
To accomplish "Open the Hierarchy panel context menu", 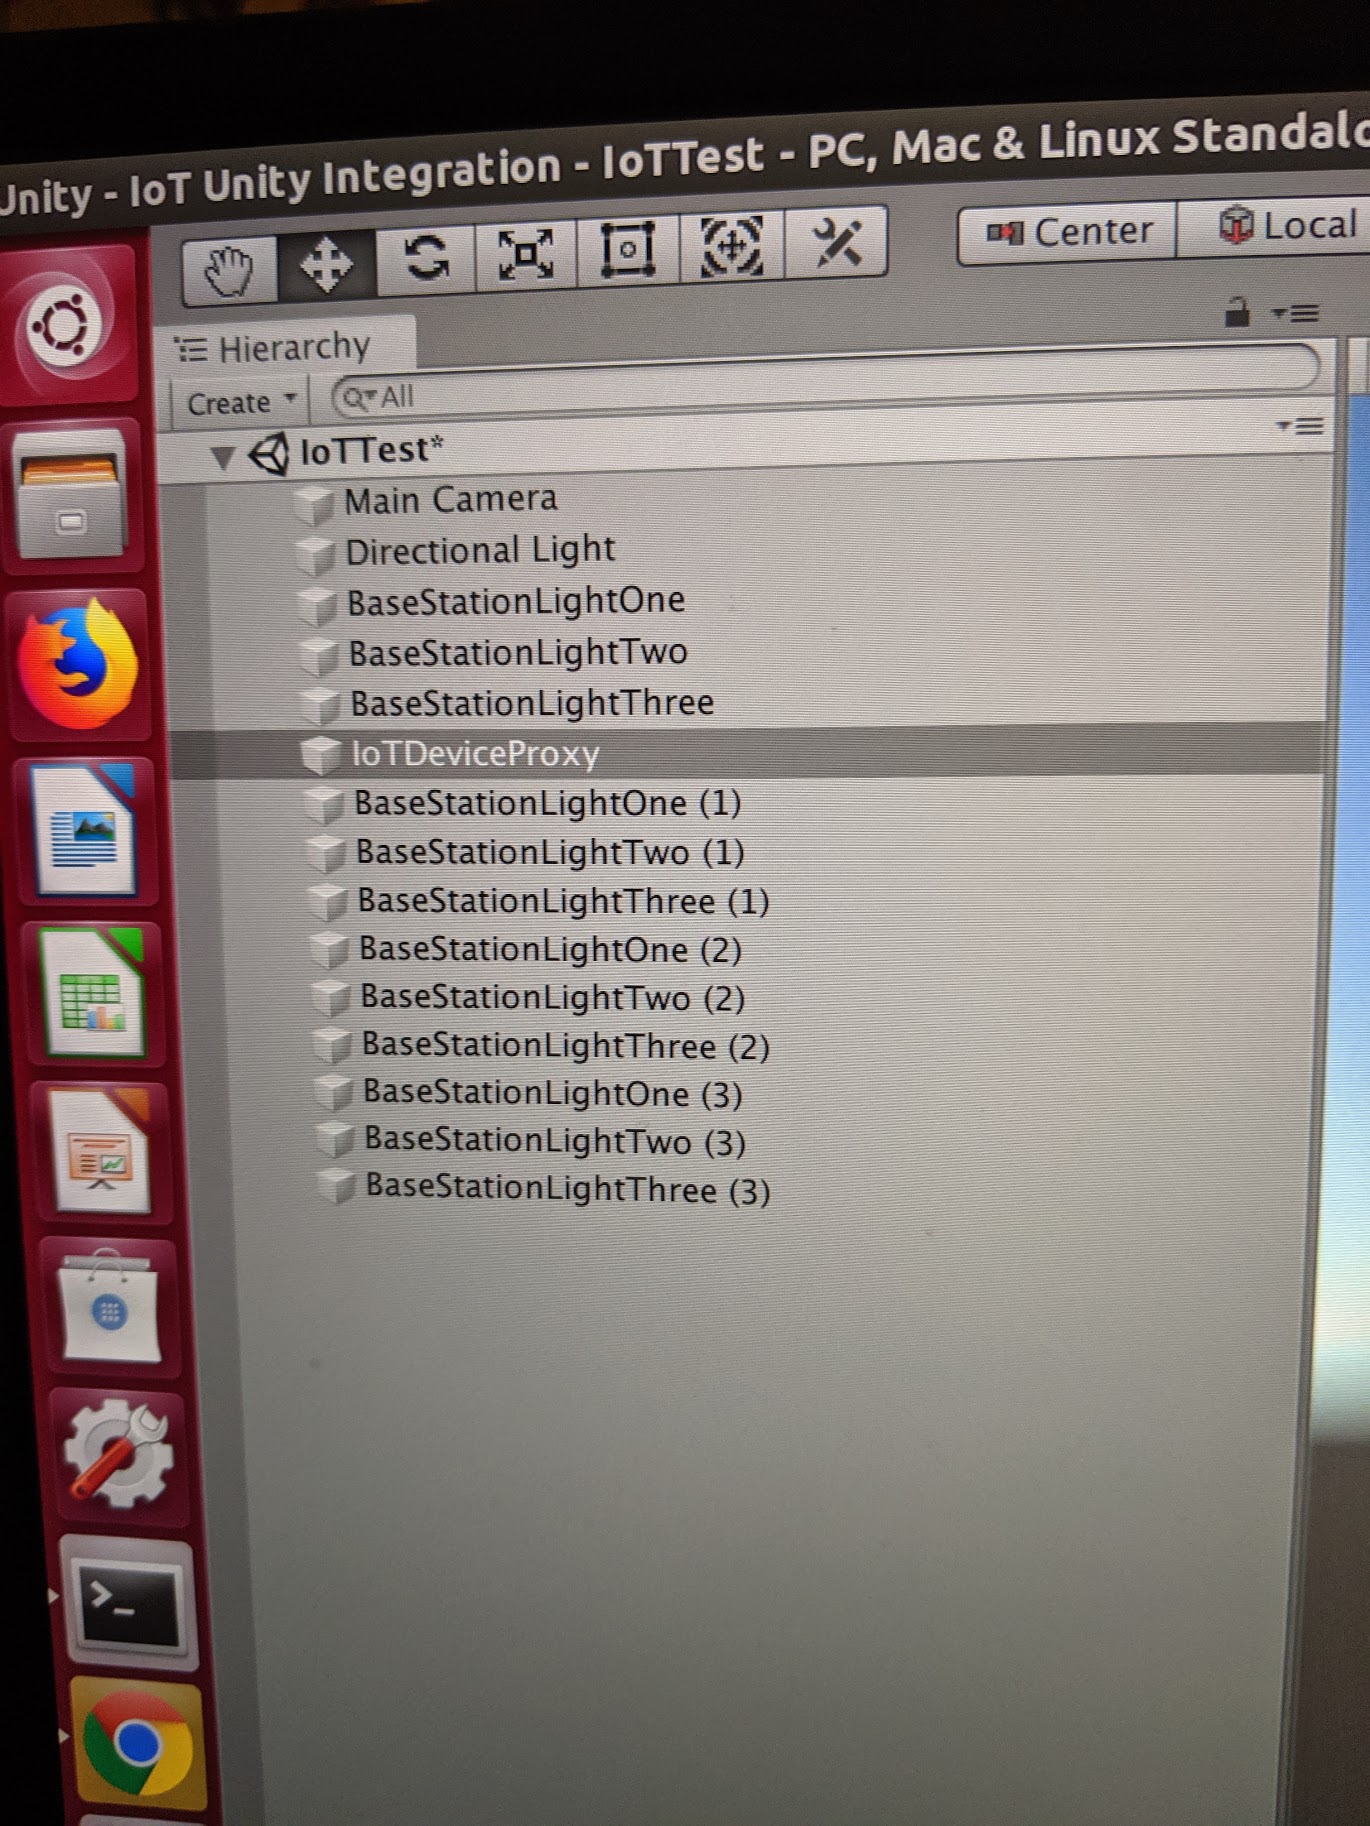I will 1296,314.
